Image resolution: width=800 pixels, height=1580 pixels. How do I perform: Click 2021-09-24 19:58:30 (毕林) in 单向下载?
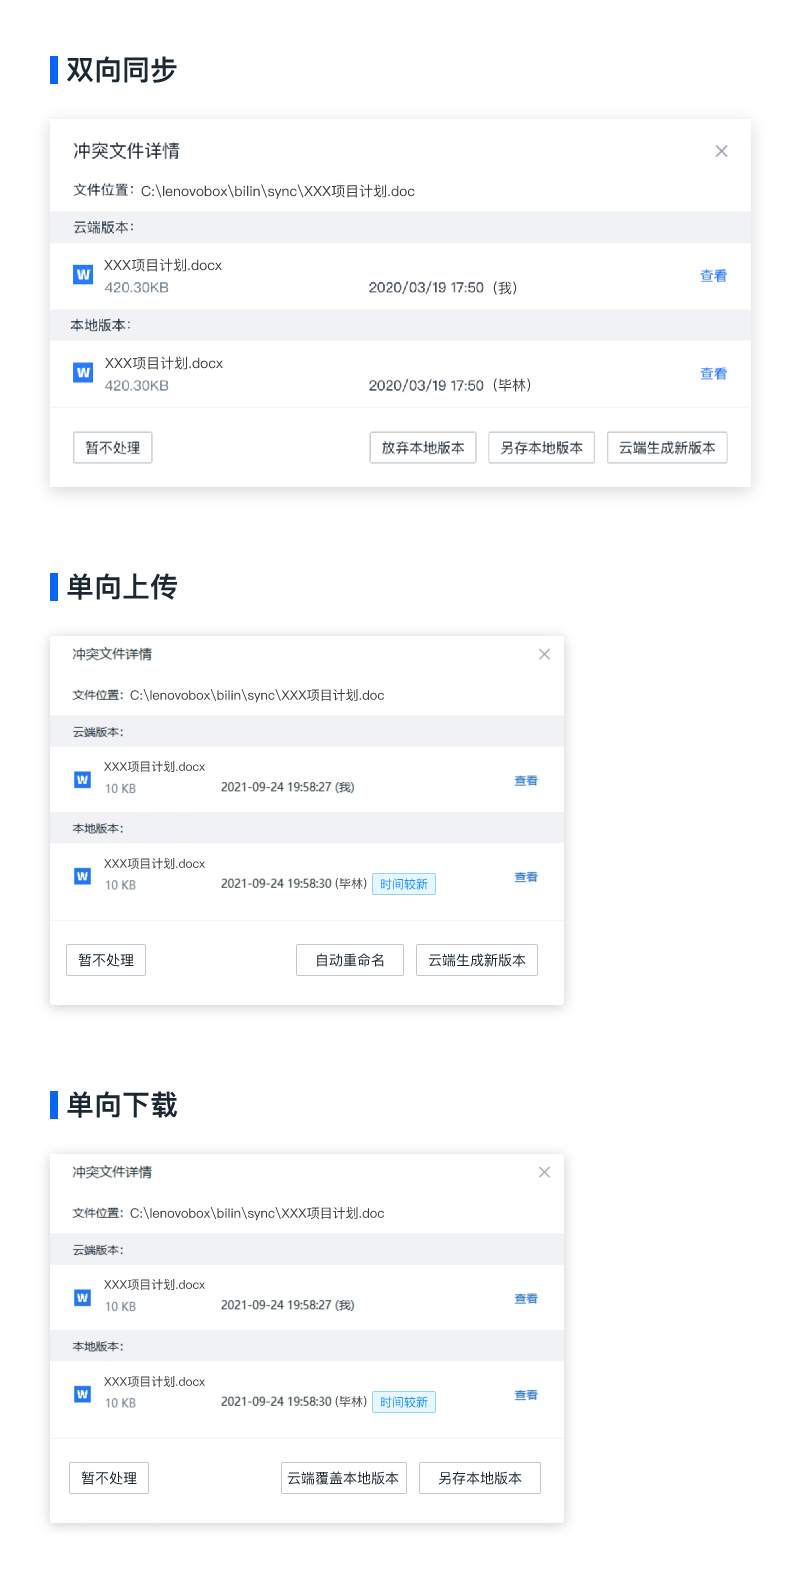coord(294,1402)
